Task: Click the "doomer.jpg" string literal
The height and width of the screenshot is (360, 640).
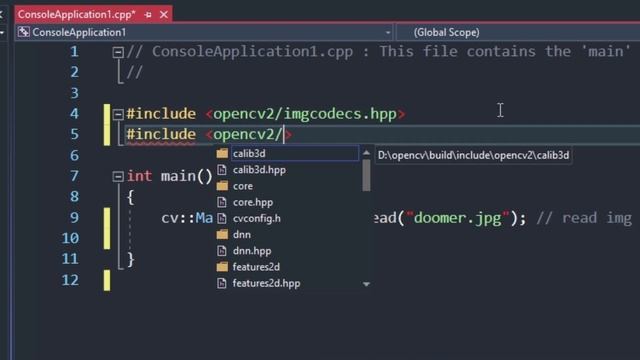Action: coord(458,218)
